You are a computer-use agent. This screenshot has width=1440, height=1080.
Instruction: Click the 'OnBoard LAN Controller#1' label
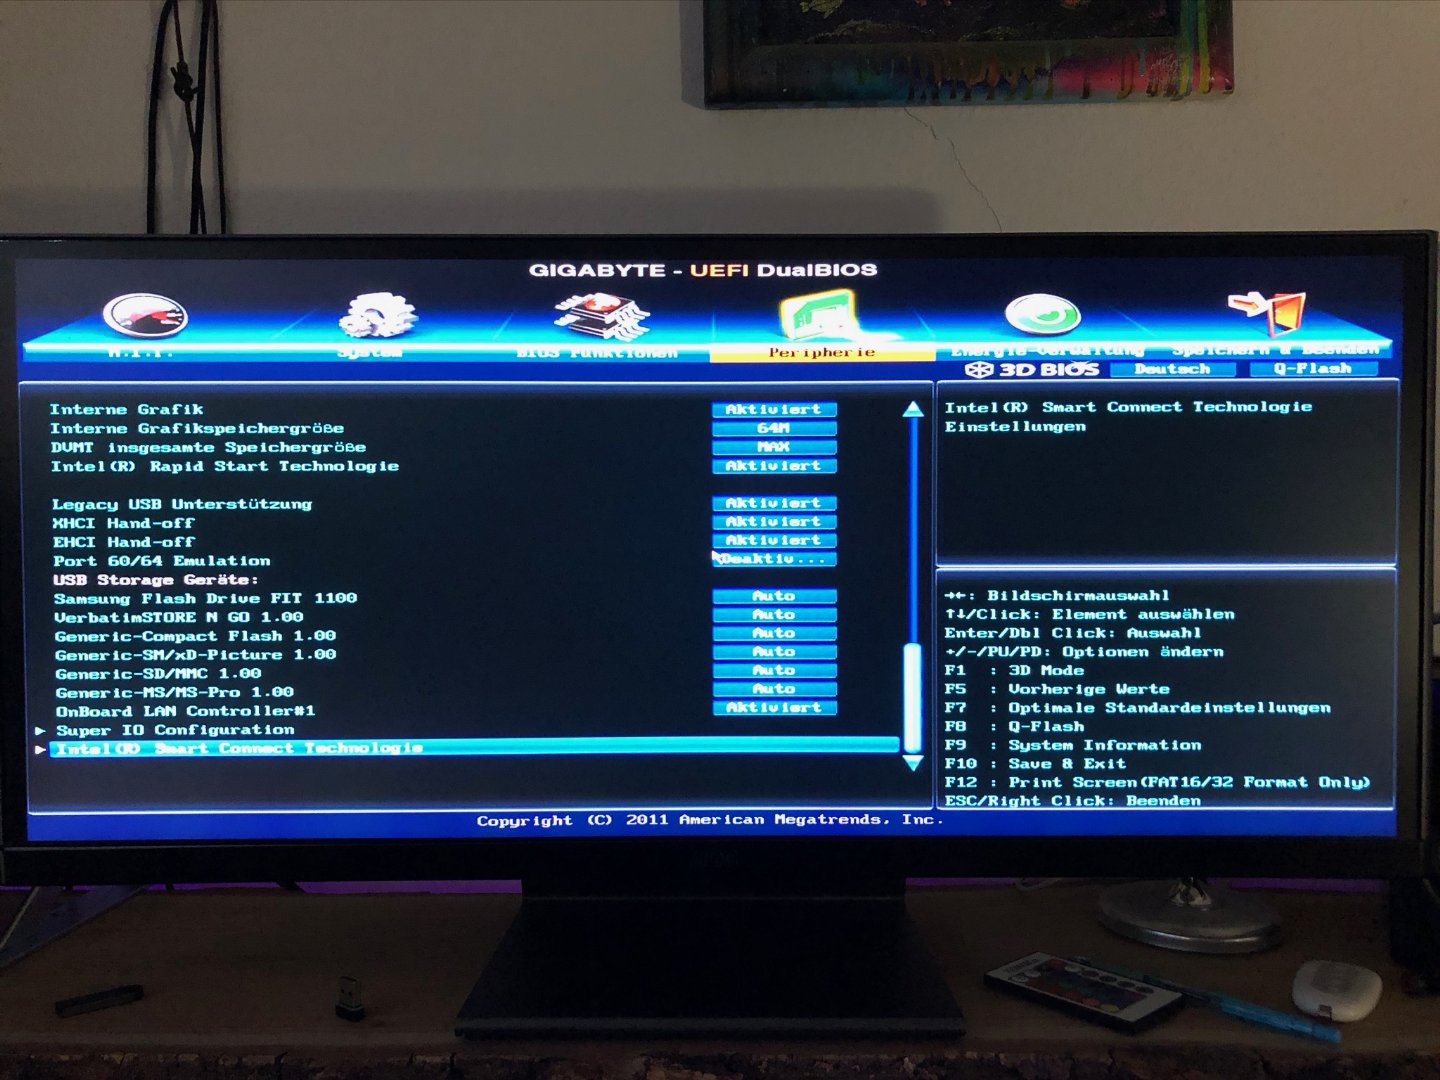pos(186,711)
